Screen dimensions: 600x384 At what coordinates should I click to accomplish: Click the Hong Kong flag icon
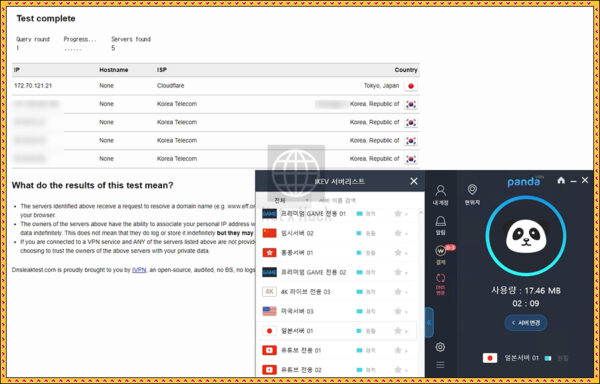pos(269,252)
